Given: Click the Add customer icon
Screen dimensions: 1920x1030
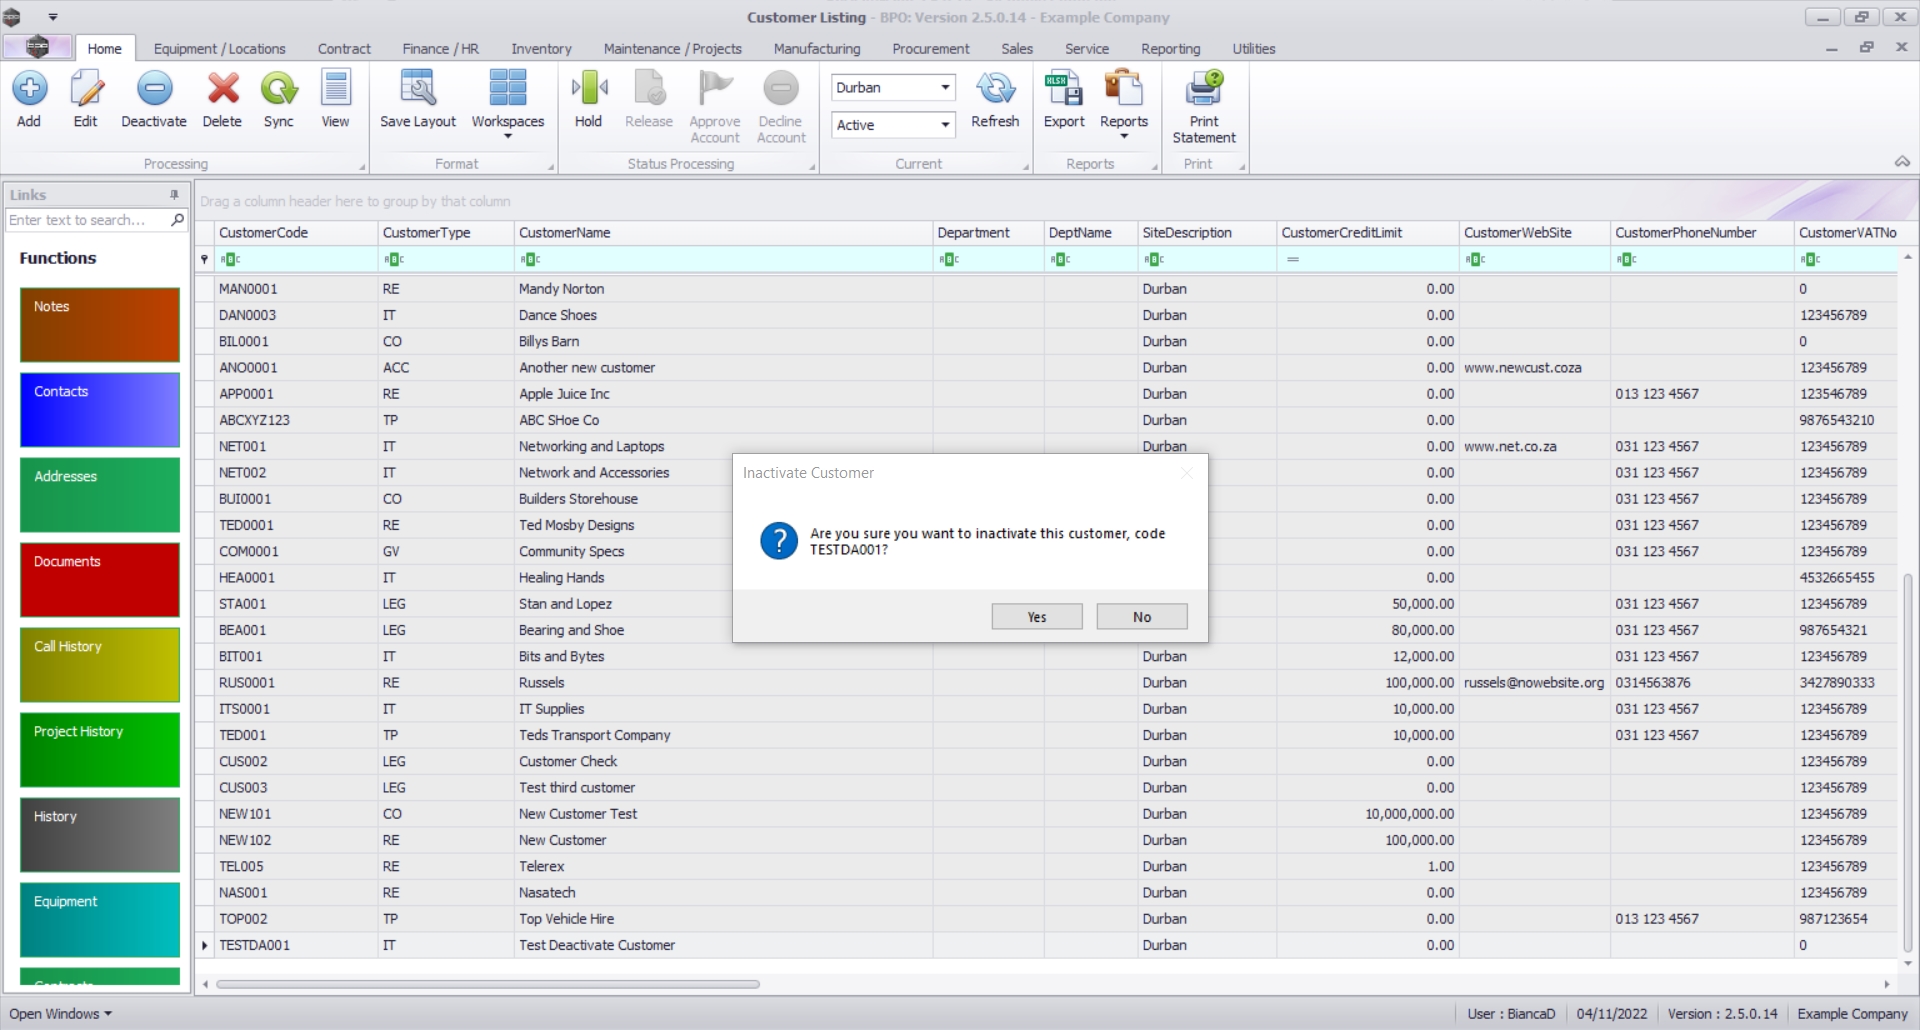Looking at the screenshot, I should tap(29, 89).
